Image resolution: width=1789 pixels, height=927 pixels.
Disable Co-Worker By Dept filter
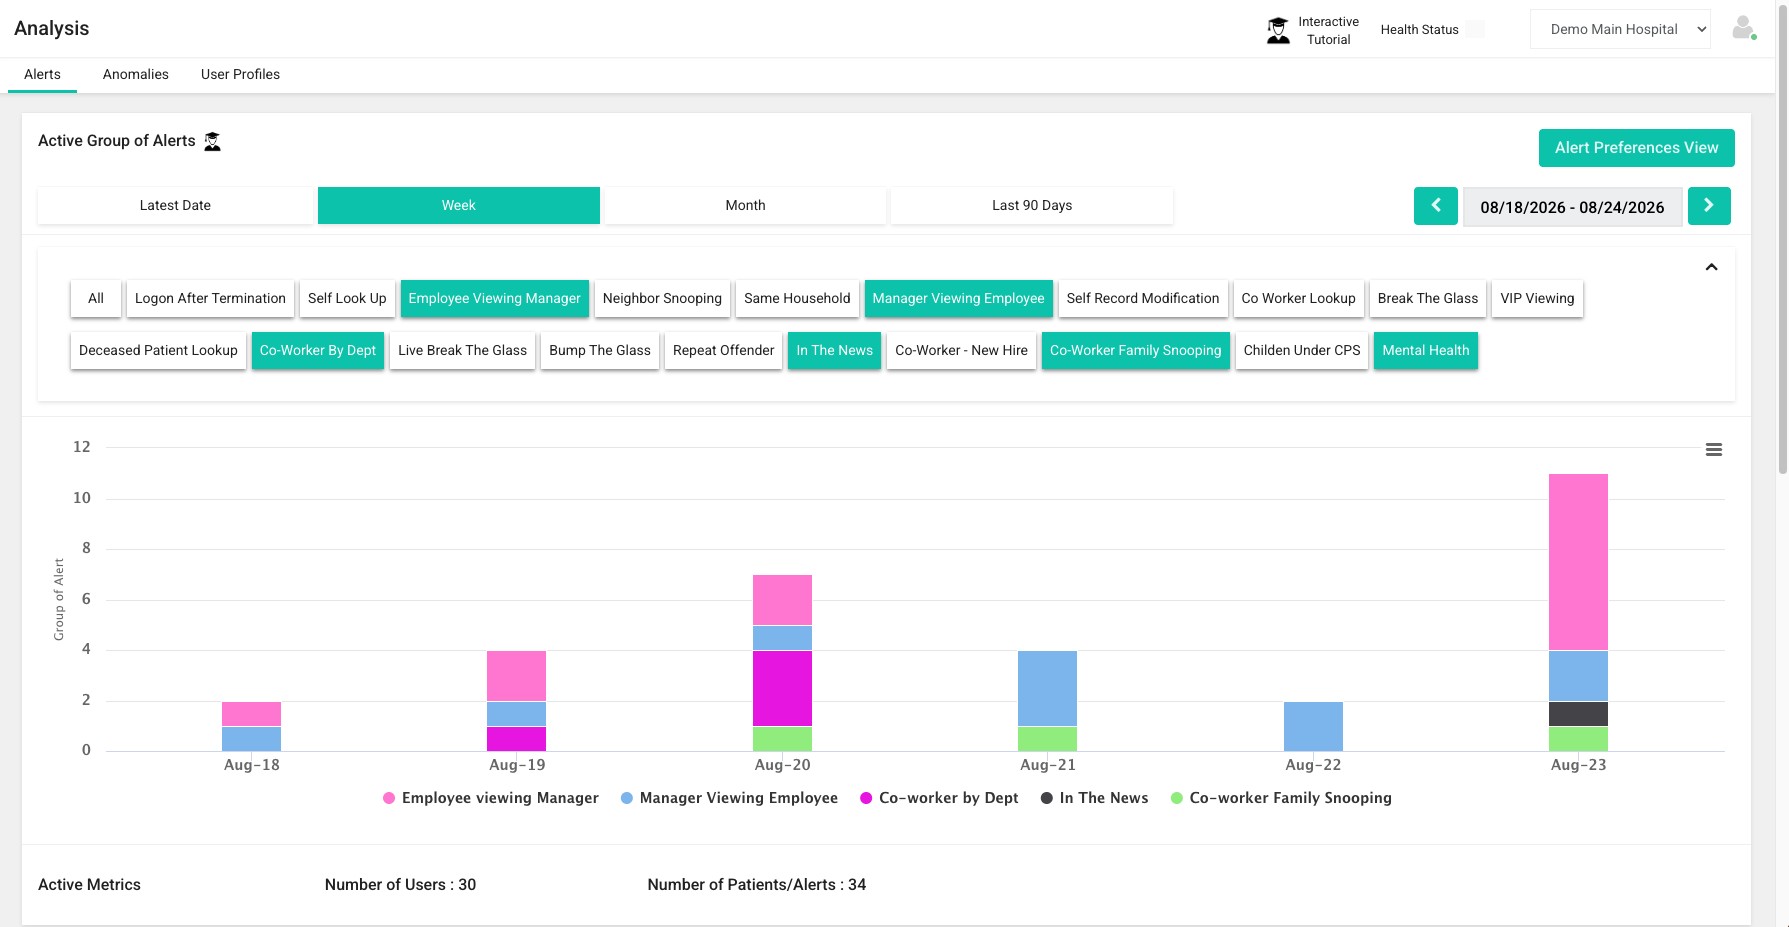[318, 350]
